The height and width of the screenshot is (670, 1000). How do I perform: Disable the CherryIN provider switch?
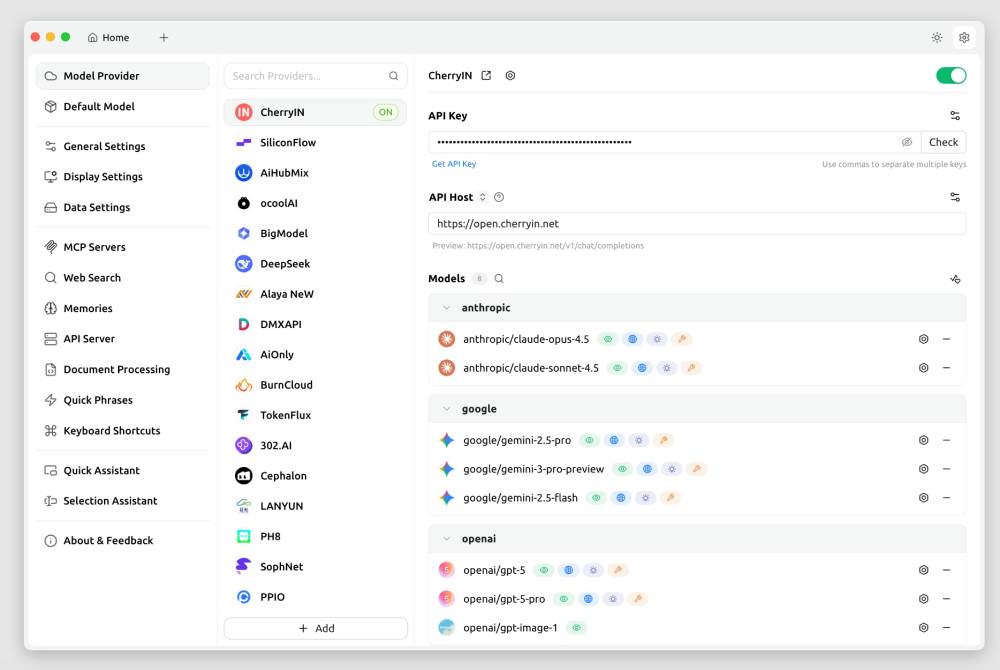[950, 76]
